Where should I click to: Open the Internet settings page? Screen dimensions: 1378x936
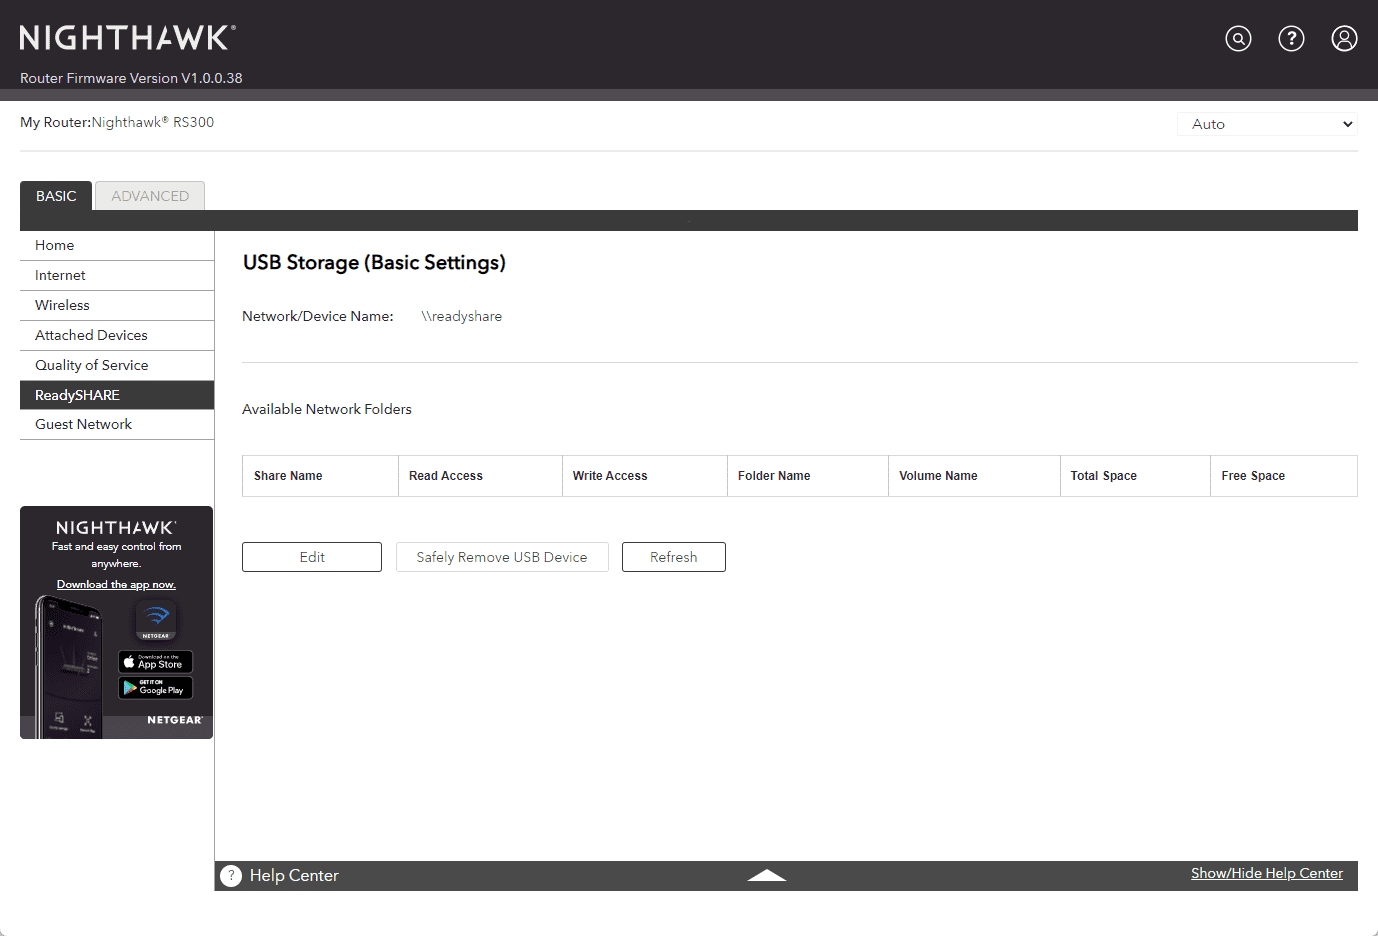coord(60,276)
